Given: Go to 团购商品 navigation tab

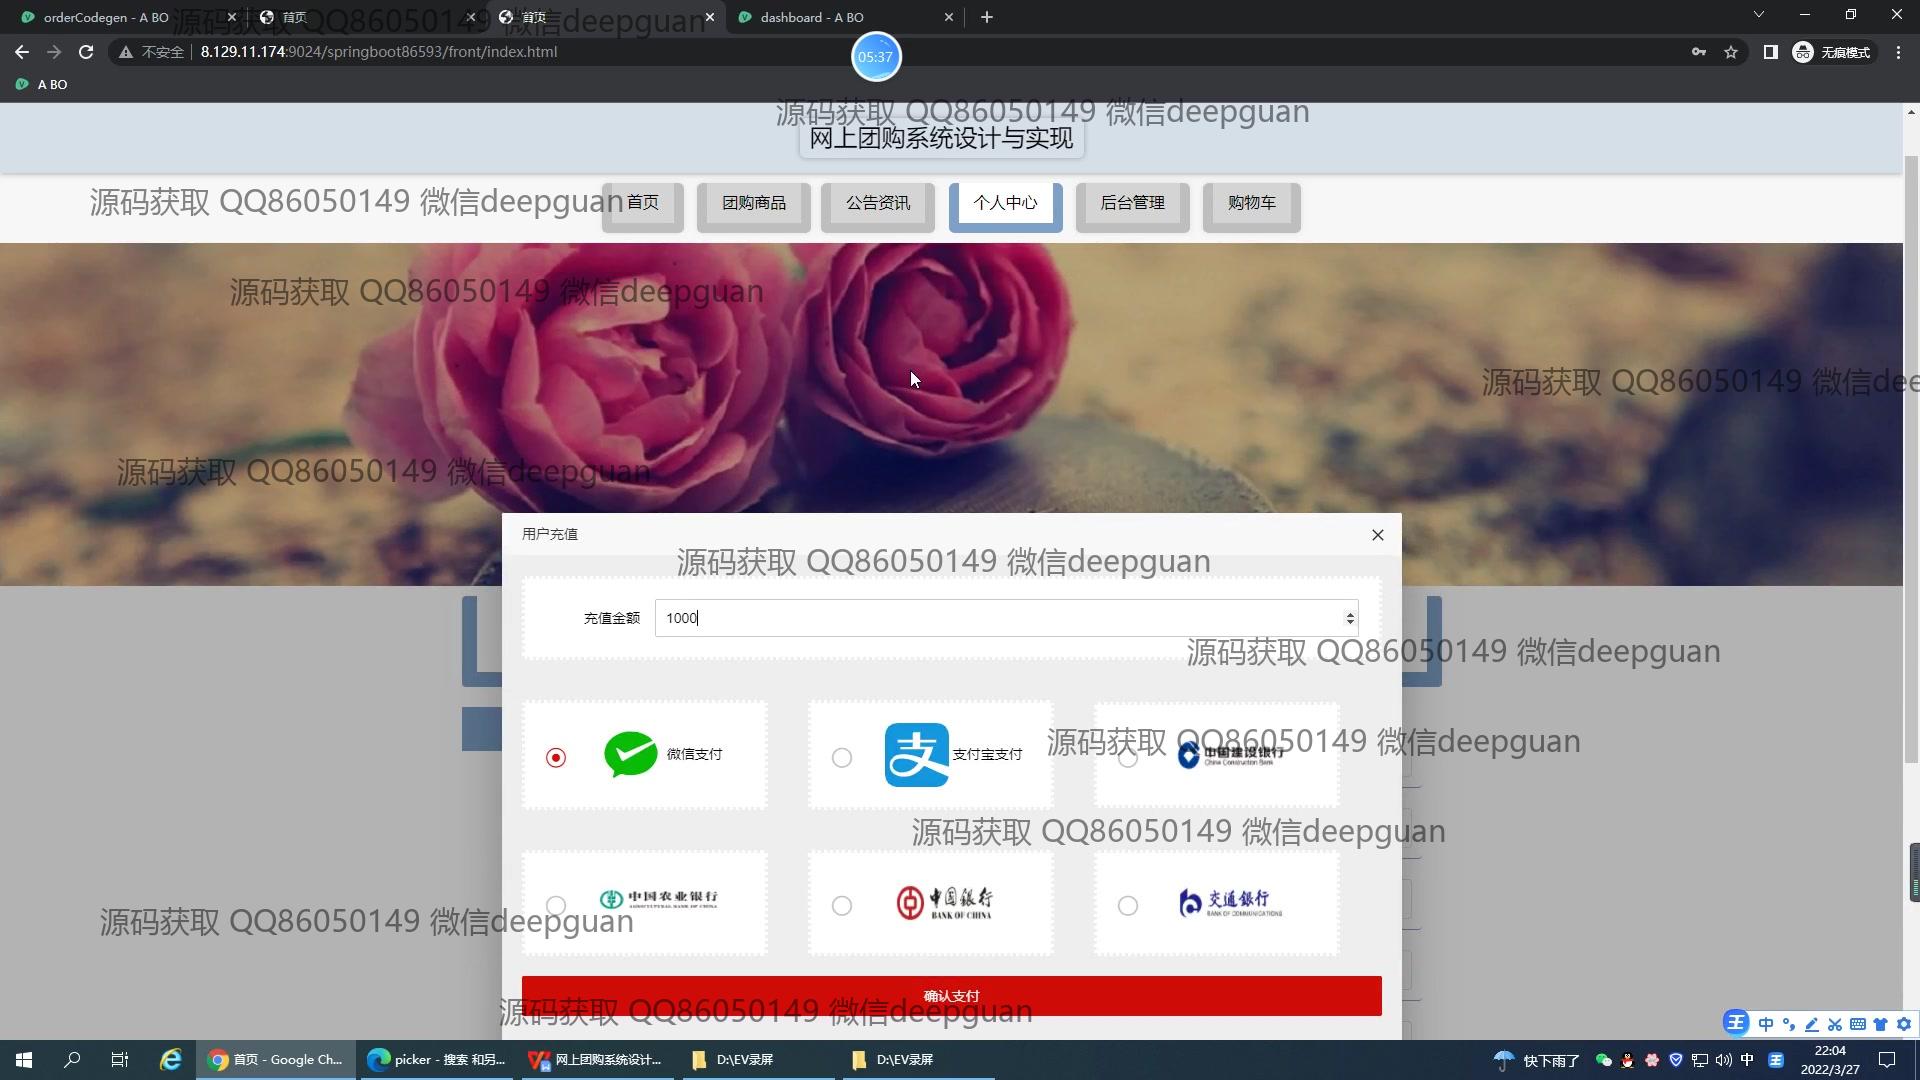Looking at the screenshot, I should tap(754, 204).
